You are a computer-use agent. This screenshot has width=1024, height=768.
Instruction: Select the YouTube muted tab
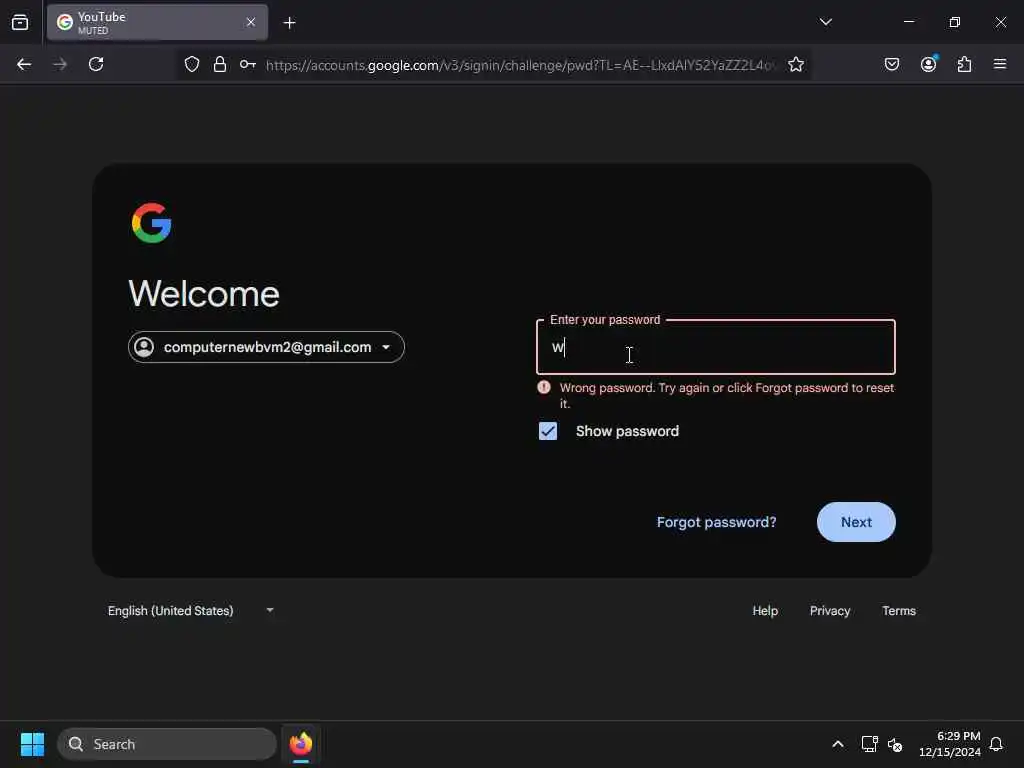click(x=157, y=22)
